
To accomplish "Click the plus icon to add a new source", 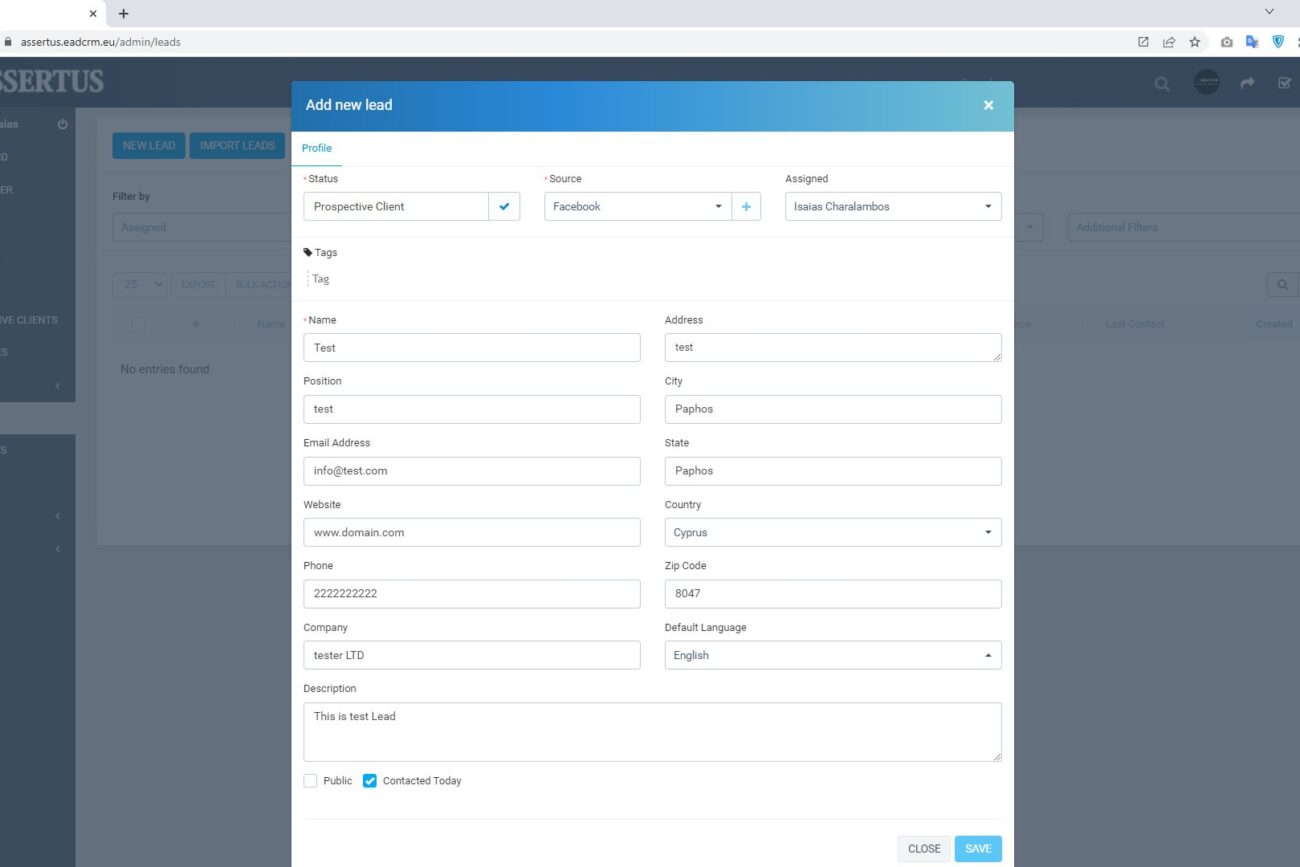I will [x=746, y=207].
